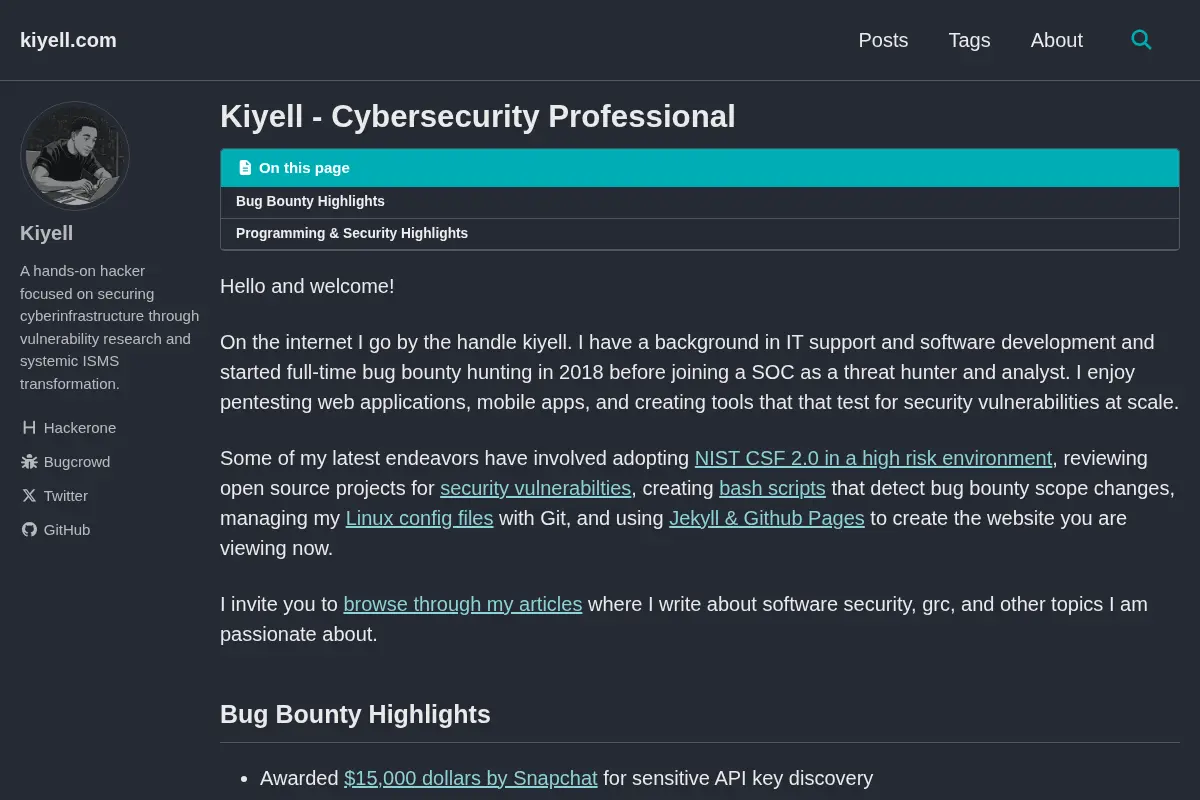Click the GitHub octocat icon
Viewport: 1200px width, 800px height.
coord(29,530)
